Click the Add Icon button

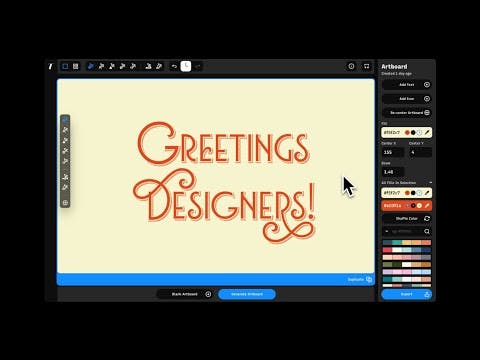pos(407,99)
